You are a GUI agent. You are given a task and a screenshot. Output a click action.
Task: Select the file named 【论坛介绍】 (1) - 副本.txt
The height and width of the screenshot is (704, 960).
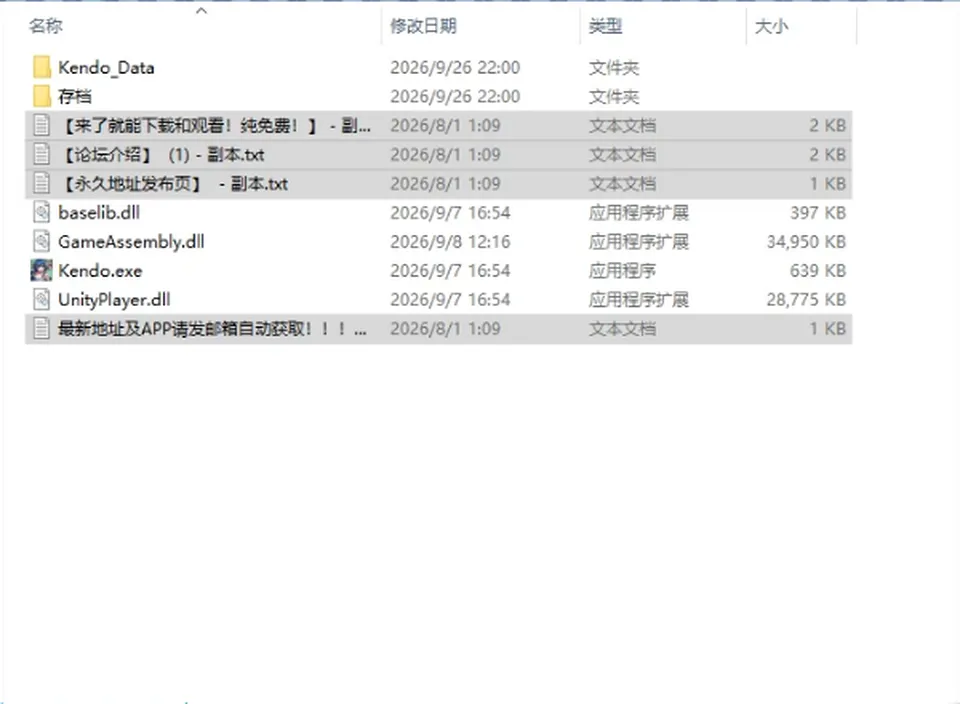click(162, 154)
